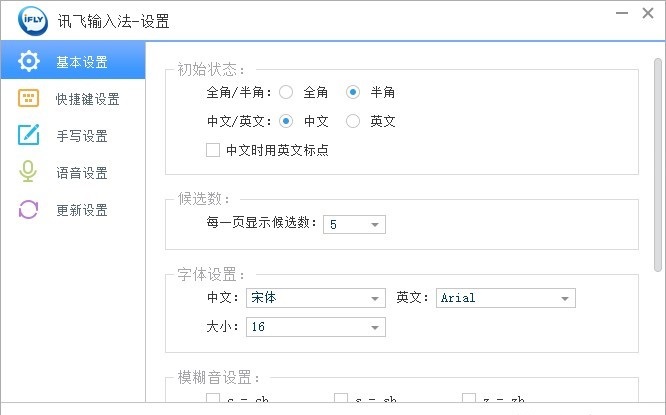Image resolution: width=666 pixels, height=415 pixels.
Task: Expand the 大小 font size dropdown
Action: click(x=316, y=327)
